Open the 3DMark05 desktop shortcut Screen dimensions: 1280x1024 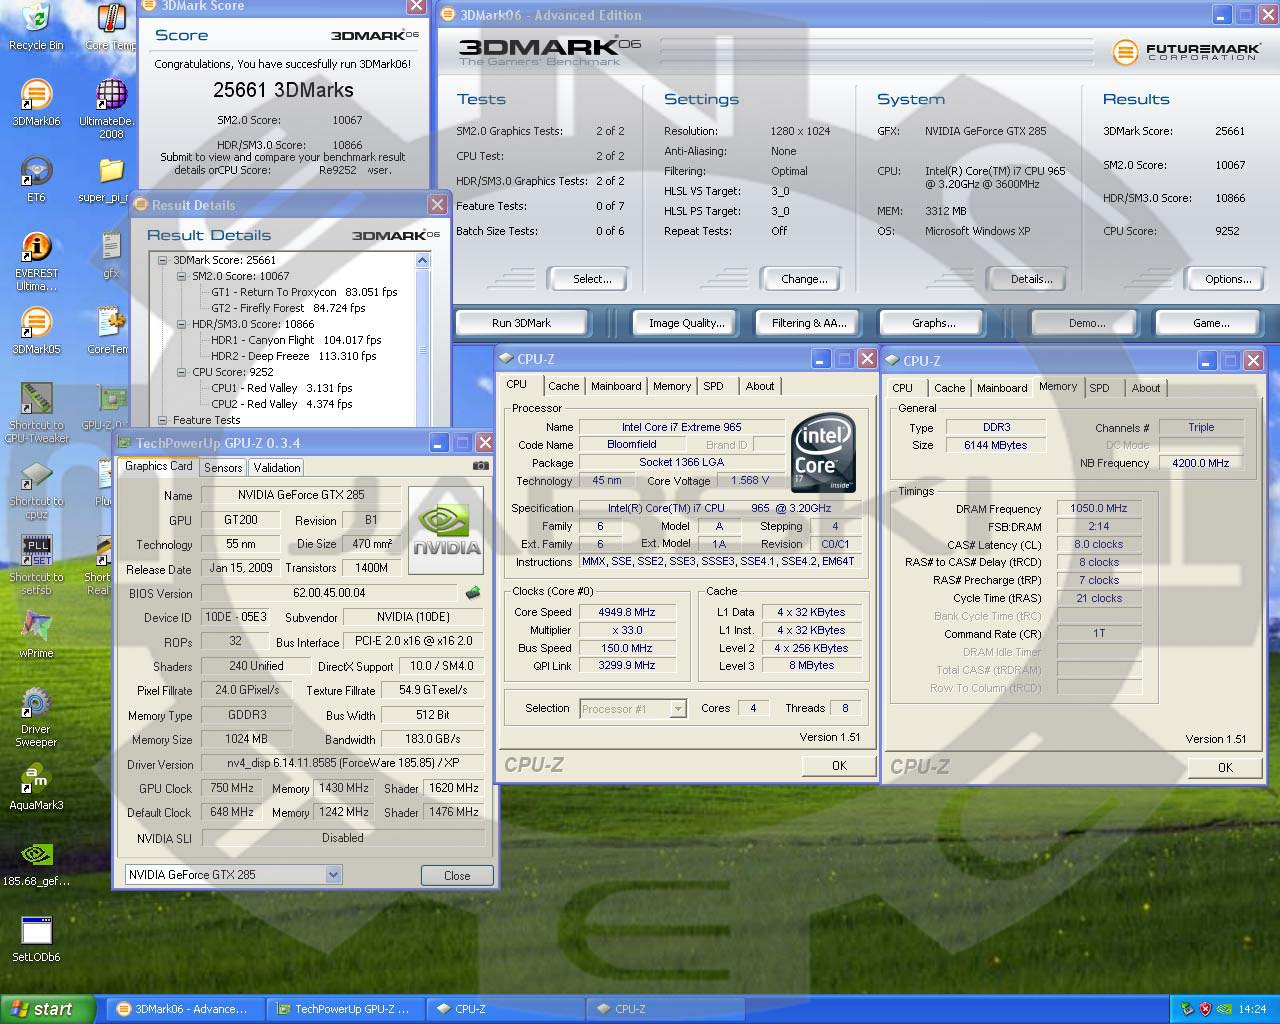pyautogui.click(x=36, y=330)
